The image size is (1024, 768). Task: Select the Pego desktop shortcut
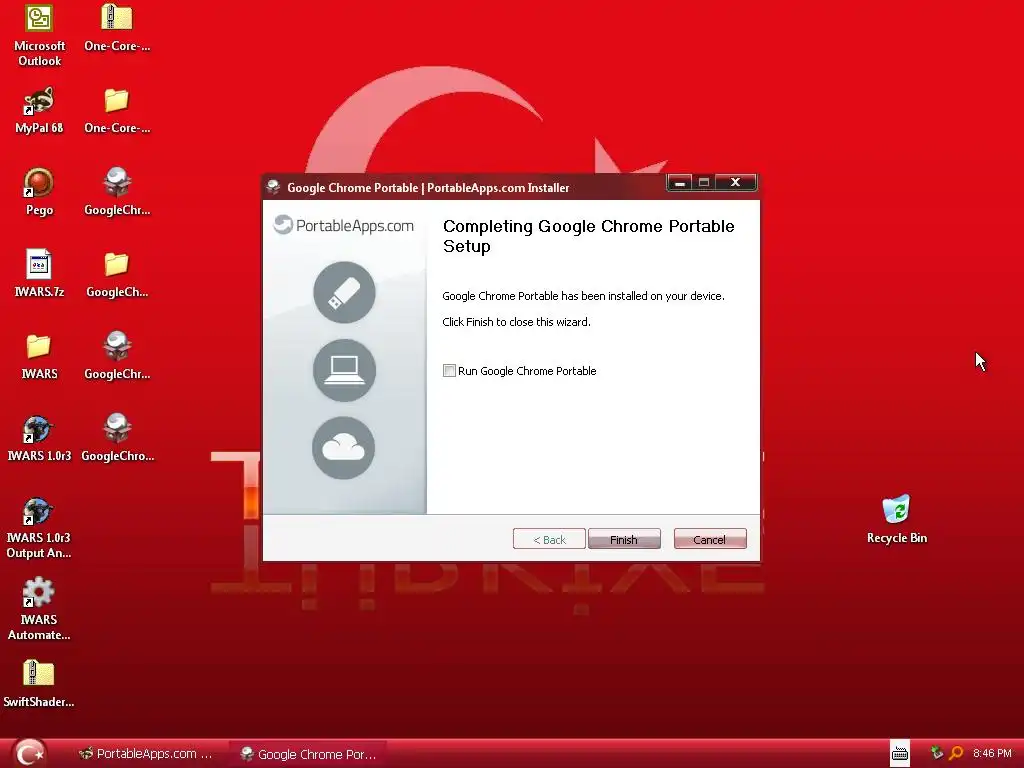click(x=39, y=192)
